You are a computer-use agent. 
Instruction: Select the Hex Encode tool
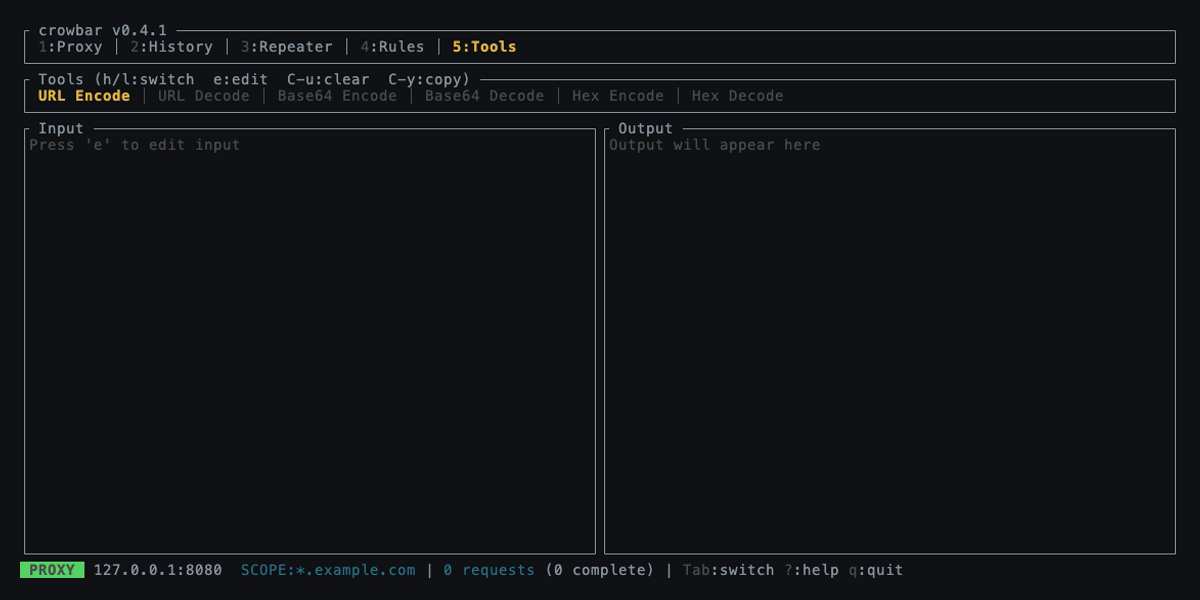(618, 96)
